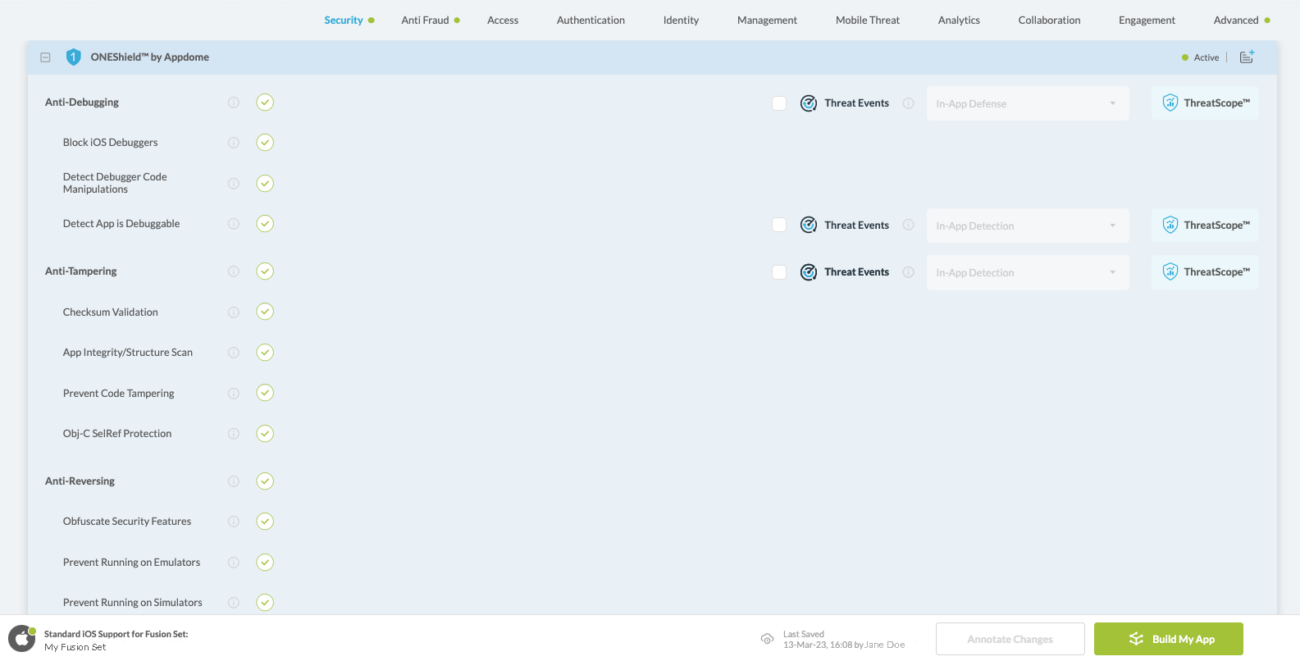Tick Threat Events checkbox for Detect App is Debuggable
This screenshot has width=1300, height=661.
(779, 225)
